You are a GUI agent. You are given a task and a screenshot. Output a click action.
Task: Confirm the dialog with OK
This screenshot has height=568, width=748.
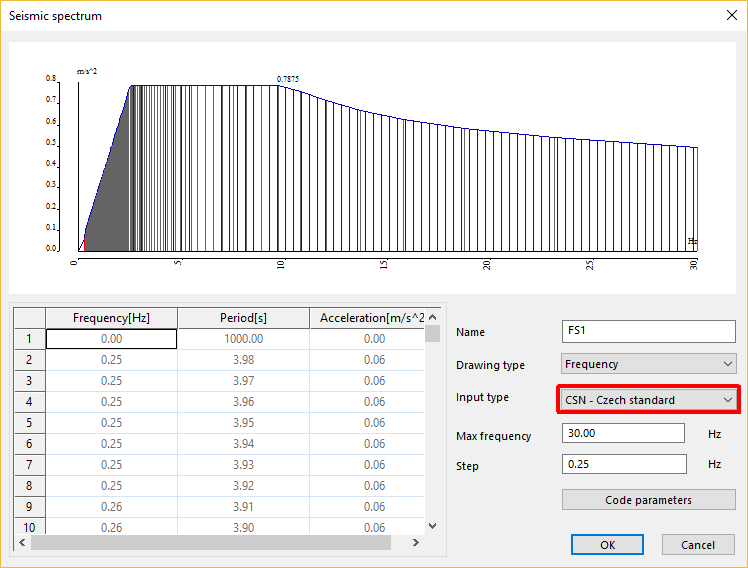[607, 545]
